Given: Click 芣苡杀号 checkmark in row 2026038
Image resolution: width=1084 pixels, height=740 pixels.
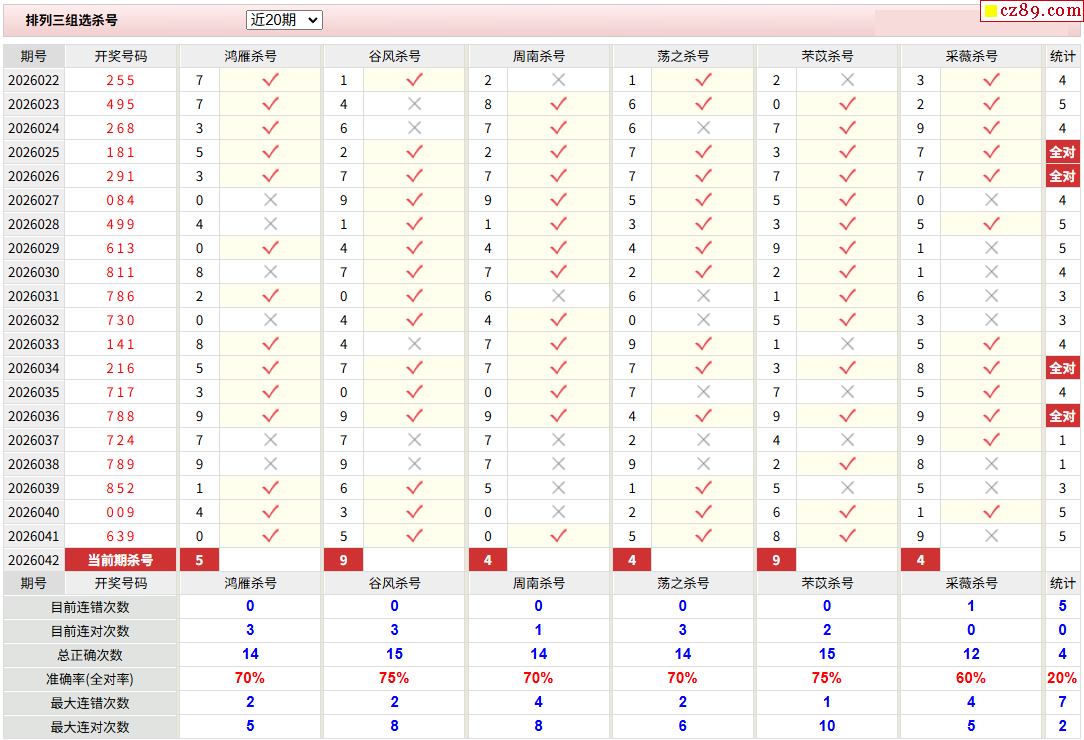Looking at the screenshot, I should click(x=847, y=464).
